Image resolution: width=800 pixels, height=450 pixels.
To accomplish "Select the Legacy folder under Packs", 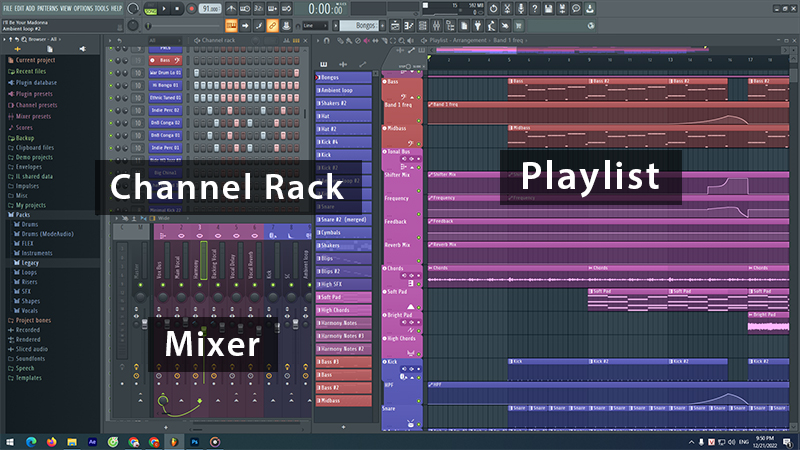I will pos(30,263).
